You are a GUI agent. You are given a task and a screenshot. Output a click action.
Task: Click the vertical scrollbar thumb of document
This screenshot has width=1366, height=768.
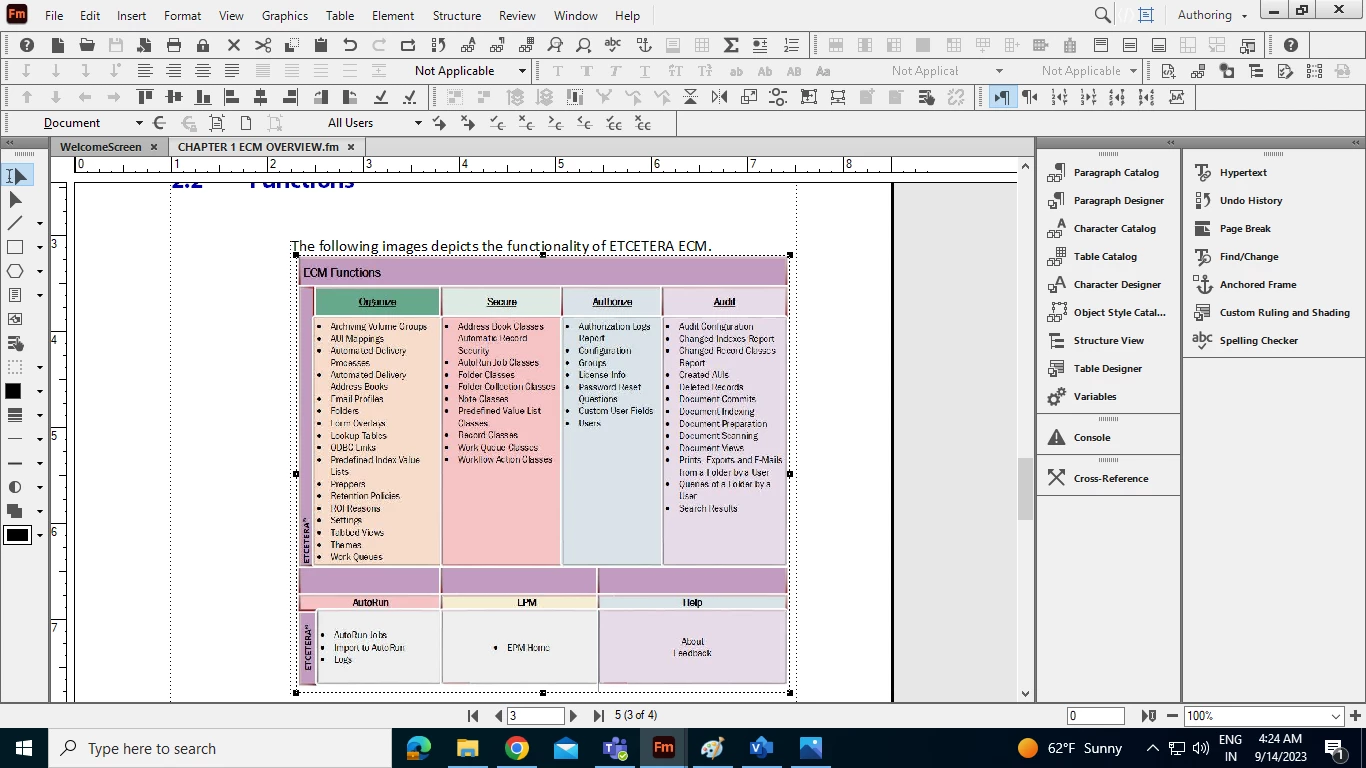click(x=1025, y=489)
